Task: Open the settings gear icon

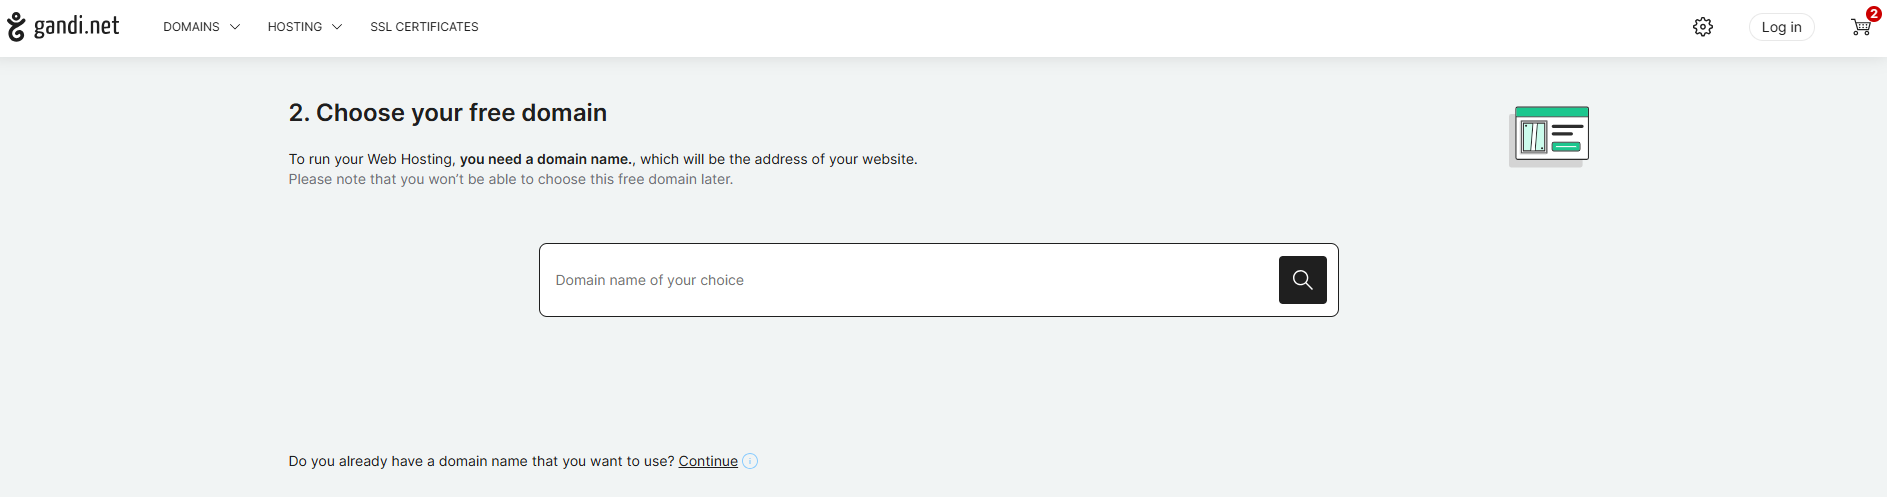Action: point(1703,27)
